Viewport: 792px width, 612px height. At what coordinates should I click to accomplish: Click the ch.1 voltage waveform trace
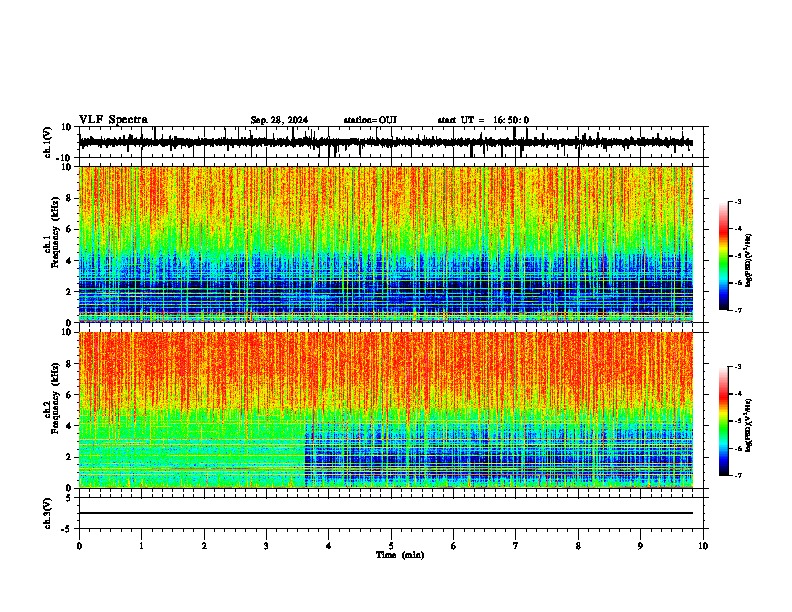point(386,142)
